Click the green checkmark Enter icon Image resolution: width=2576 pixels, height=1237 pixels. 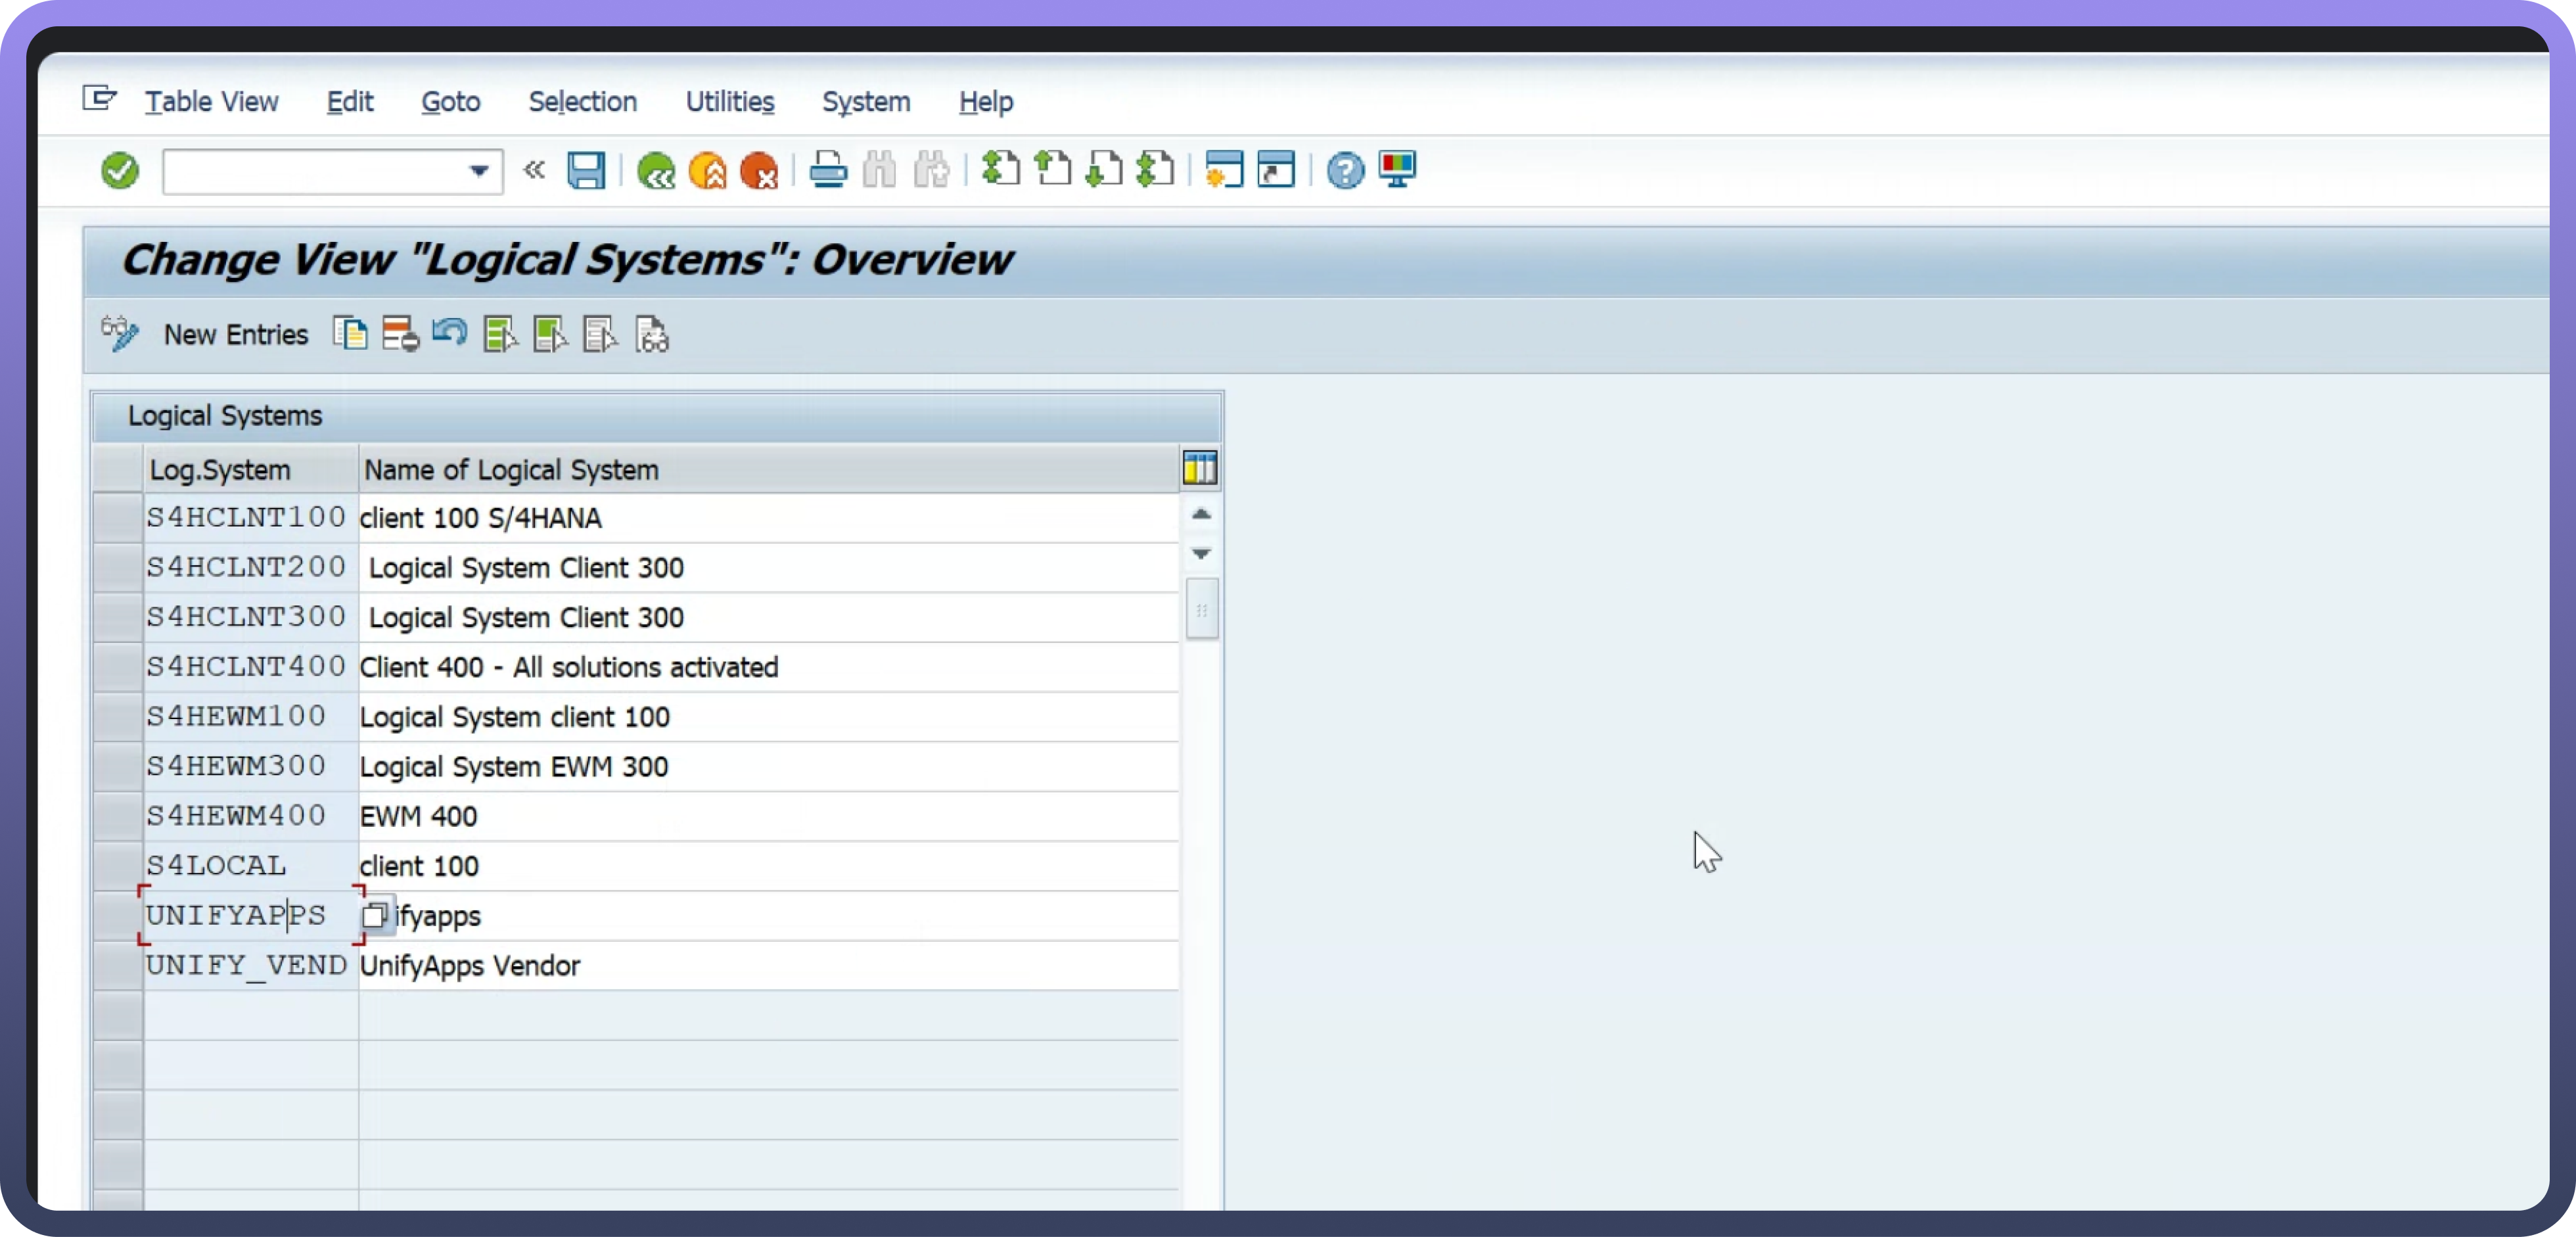point(120,171)
